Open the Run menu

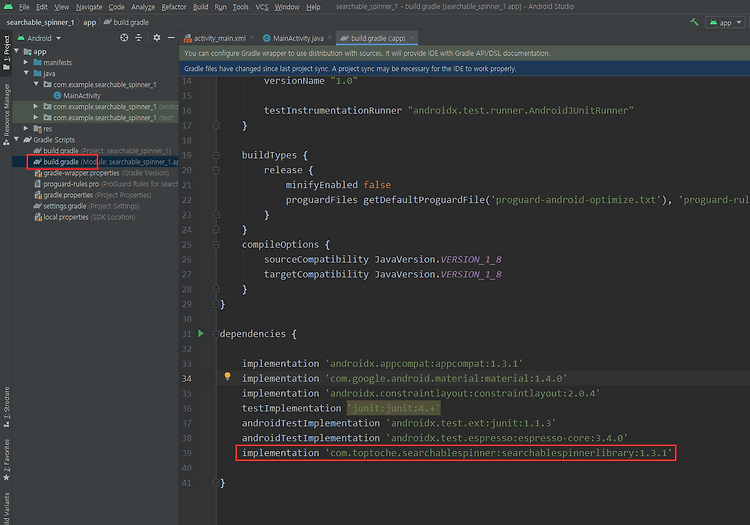pos(221,7)
